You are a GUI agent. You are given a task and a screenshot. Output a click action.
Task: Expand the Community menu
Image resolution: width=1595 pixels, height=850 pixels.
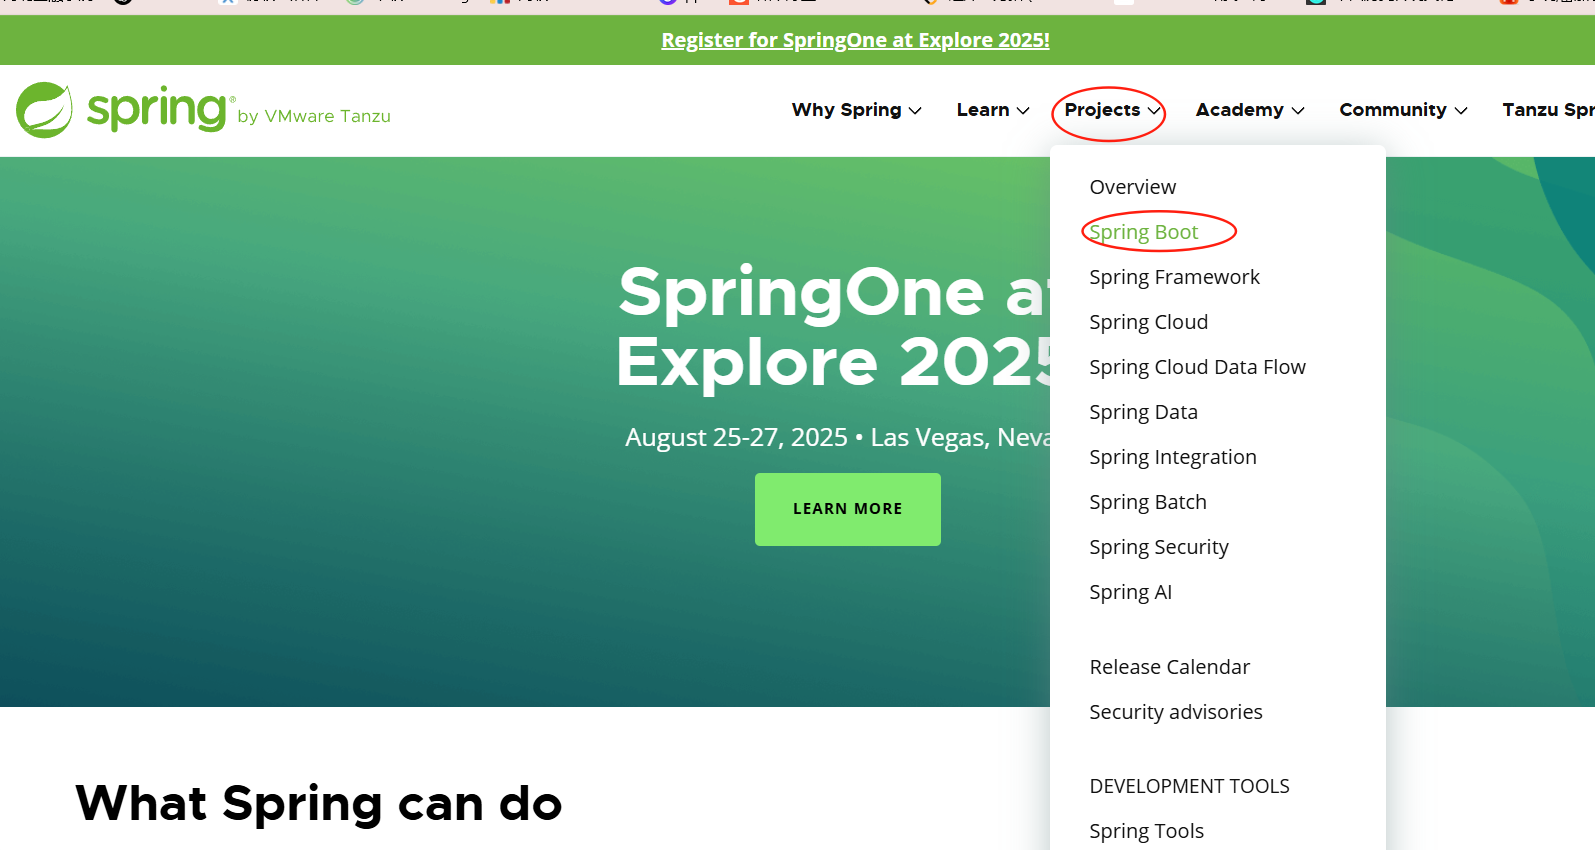1404,110
